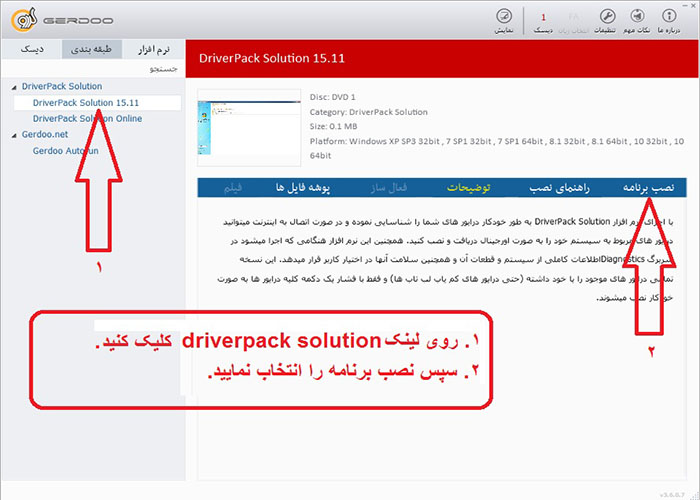Viewport: 700px width, 500px height.
Task: Click 'Category: DriverPack Solution' text
Action: [369, 112]
